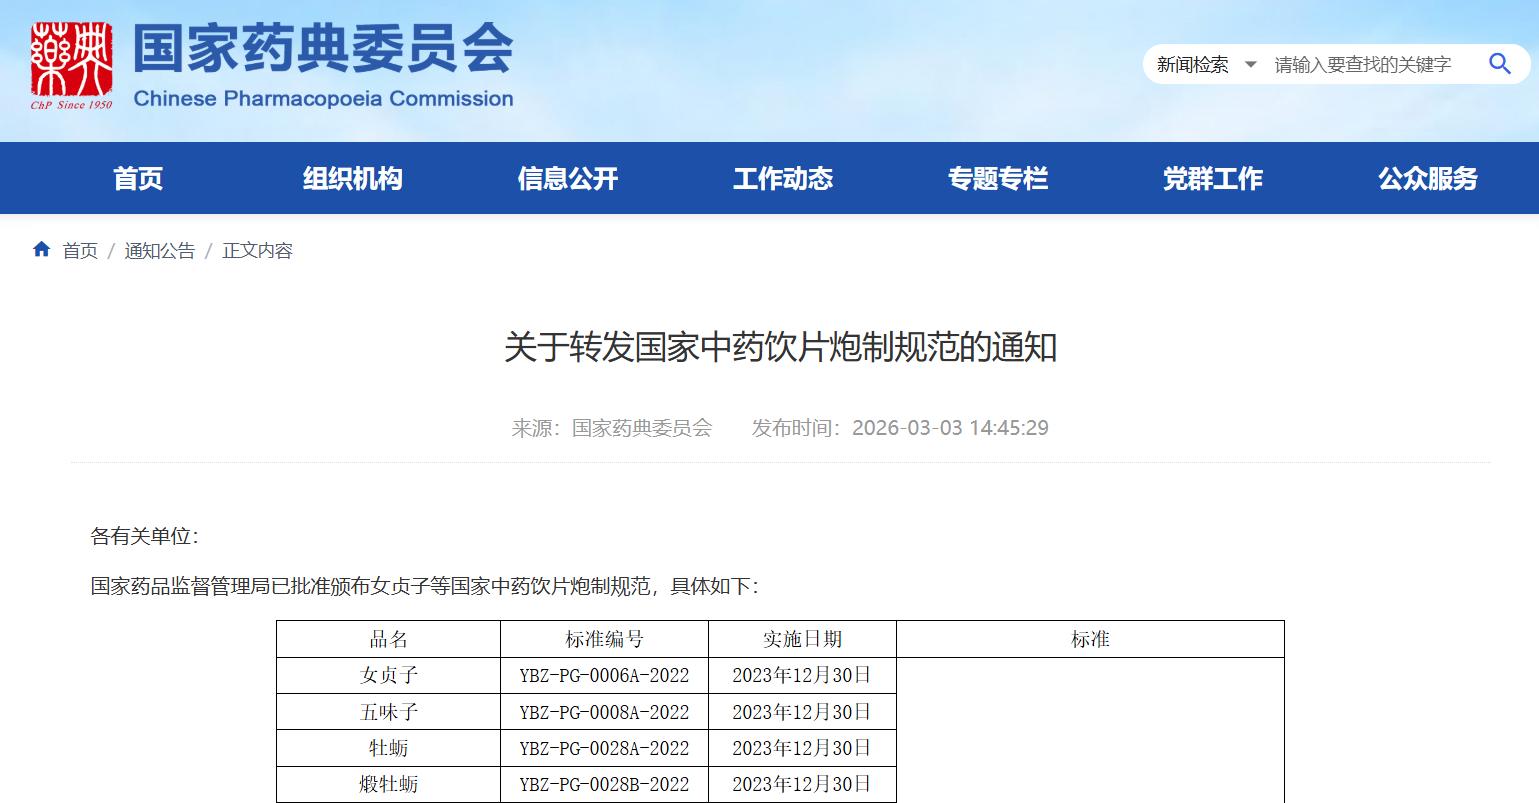Click the magnifier search icon
Screen dimensions: 1539x803
pyautogui.click(x=1499, y=64)
